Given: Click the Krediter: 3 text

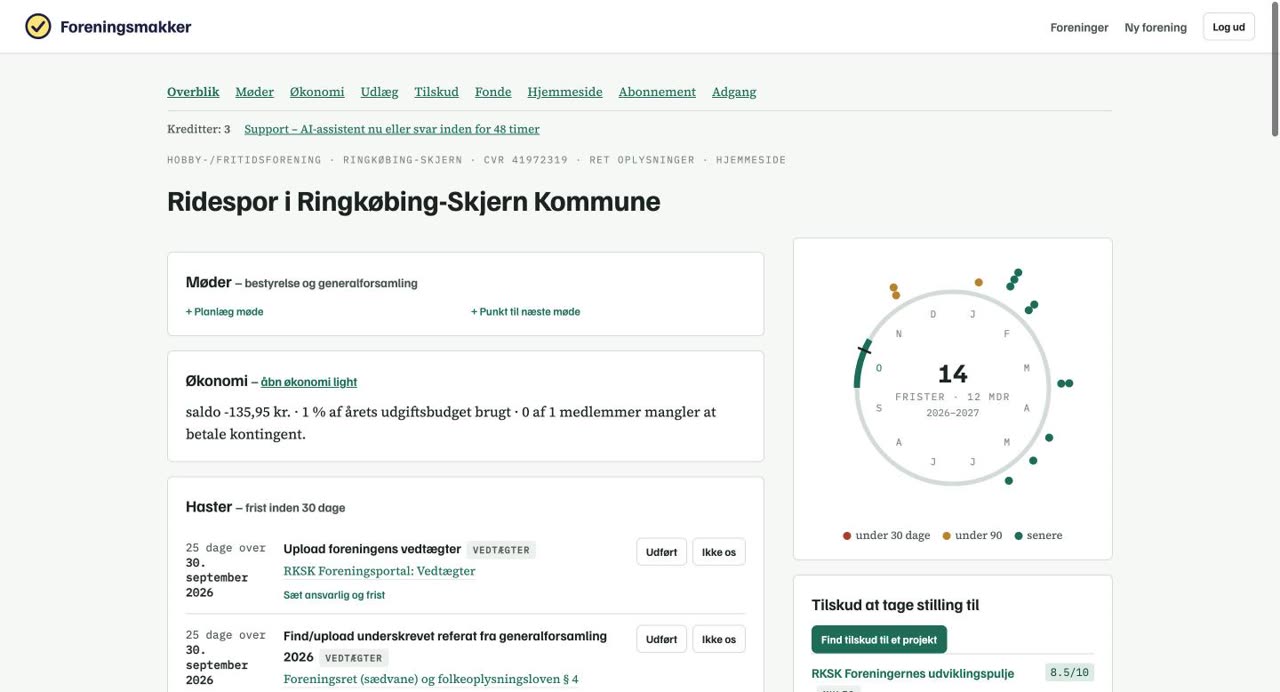Looking at the screenshot, I should (x=199, y=129).
